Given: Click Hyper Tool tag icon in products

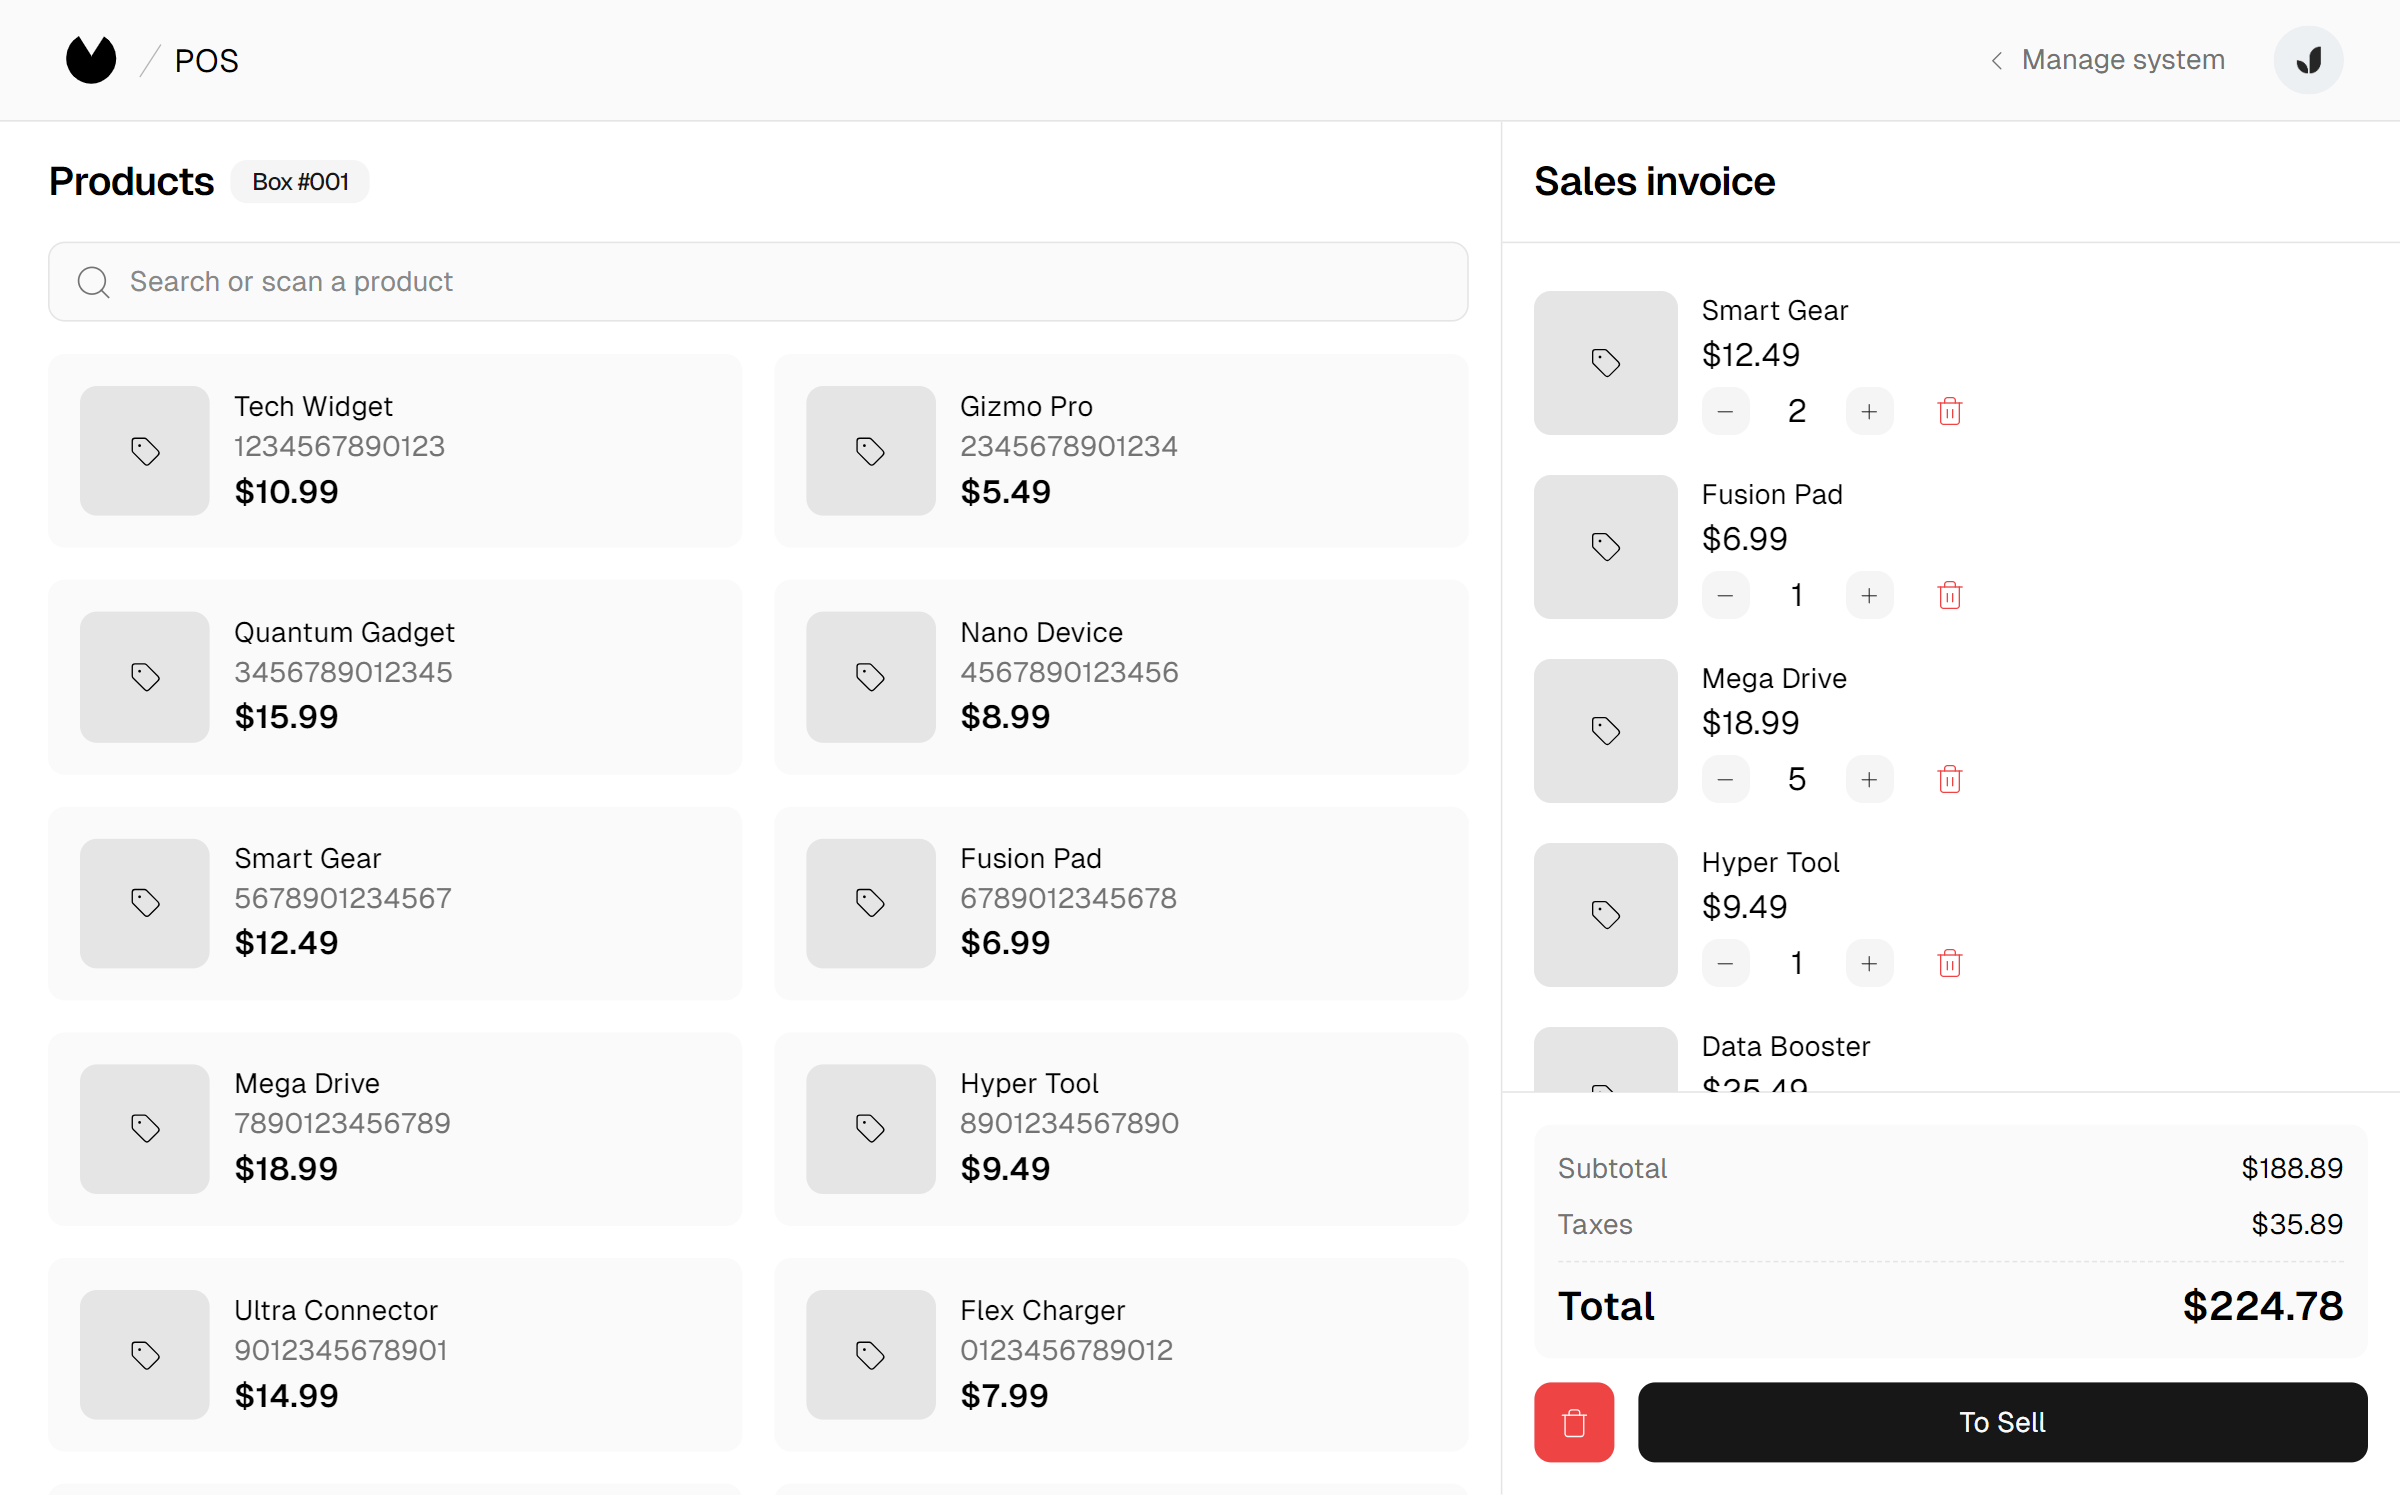Looking at the screenshot, I should (871, 1129).
